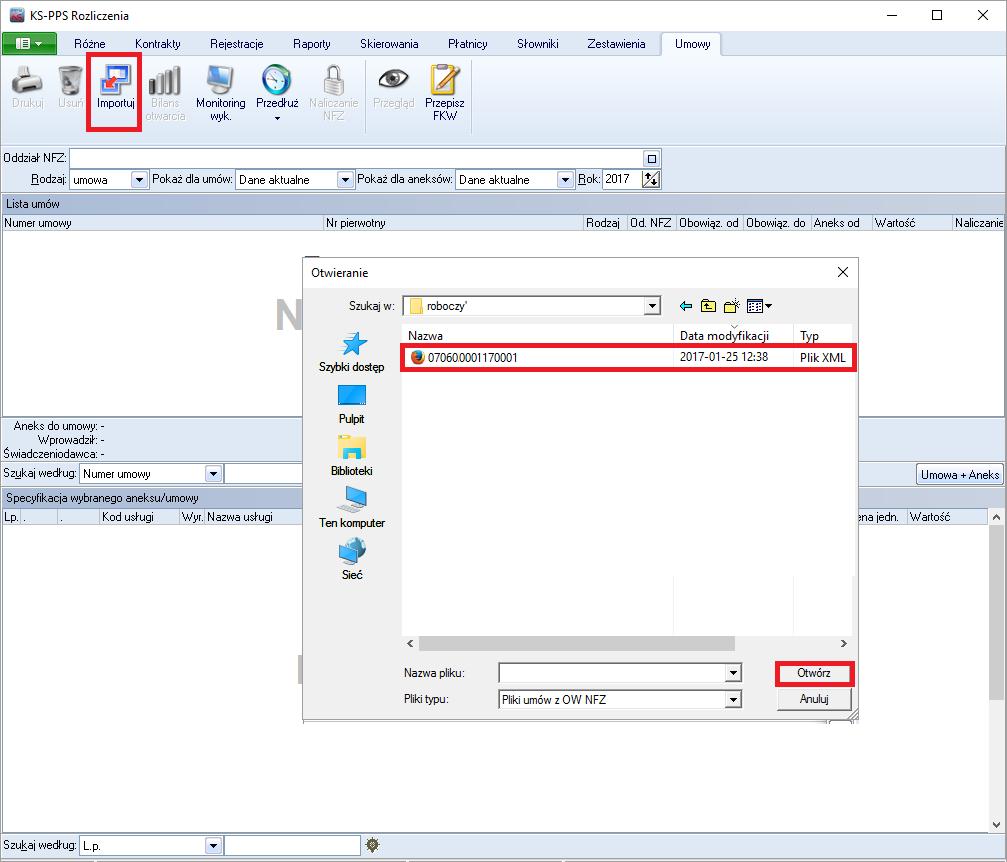Screen dimensions: 1007x862
Task: Click the dialog horizontal scrollbar
Action: click(576, 643)
